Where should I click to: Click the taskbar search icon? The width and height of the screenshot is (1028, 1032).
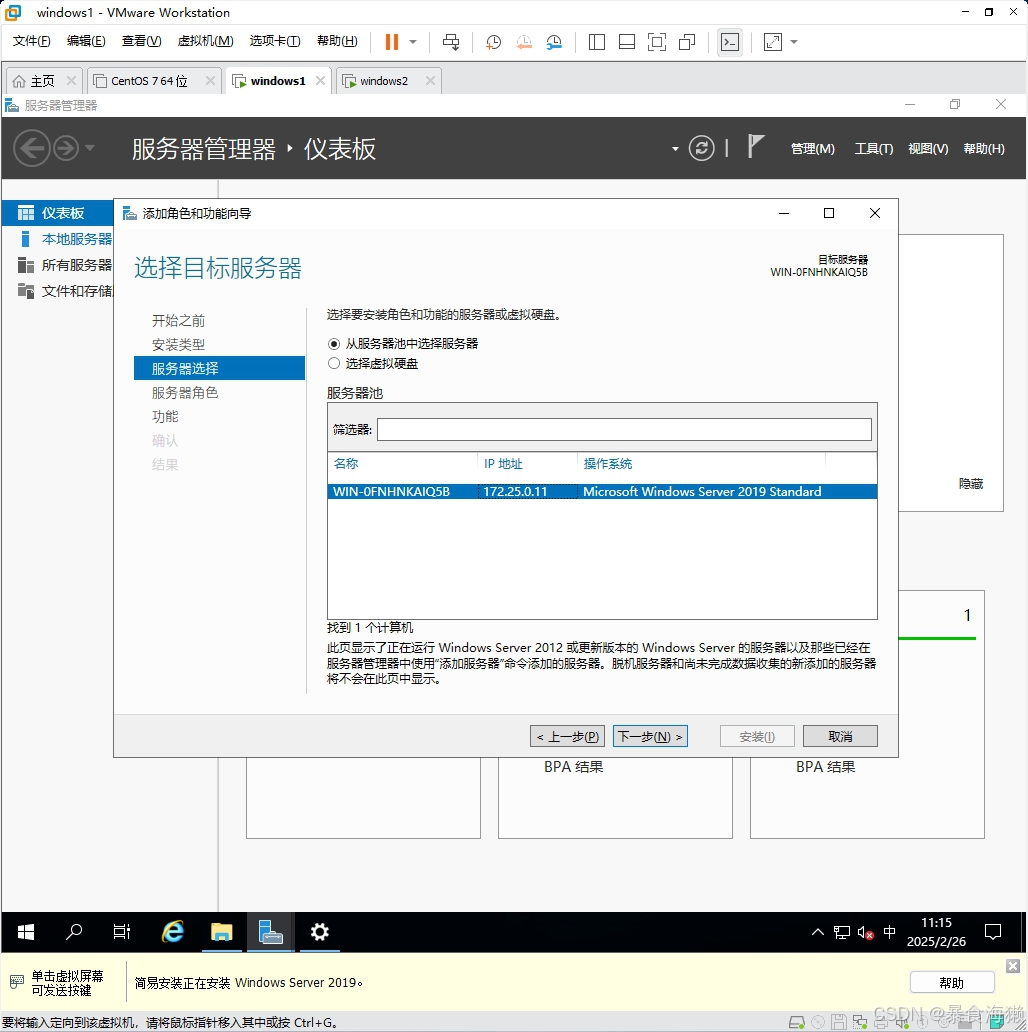[74, 932]
